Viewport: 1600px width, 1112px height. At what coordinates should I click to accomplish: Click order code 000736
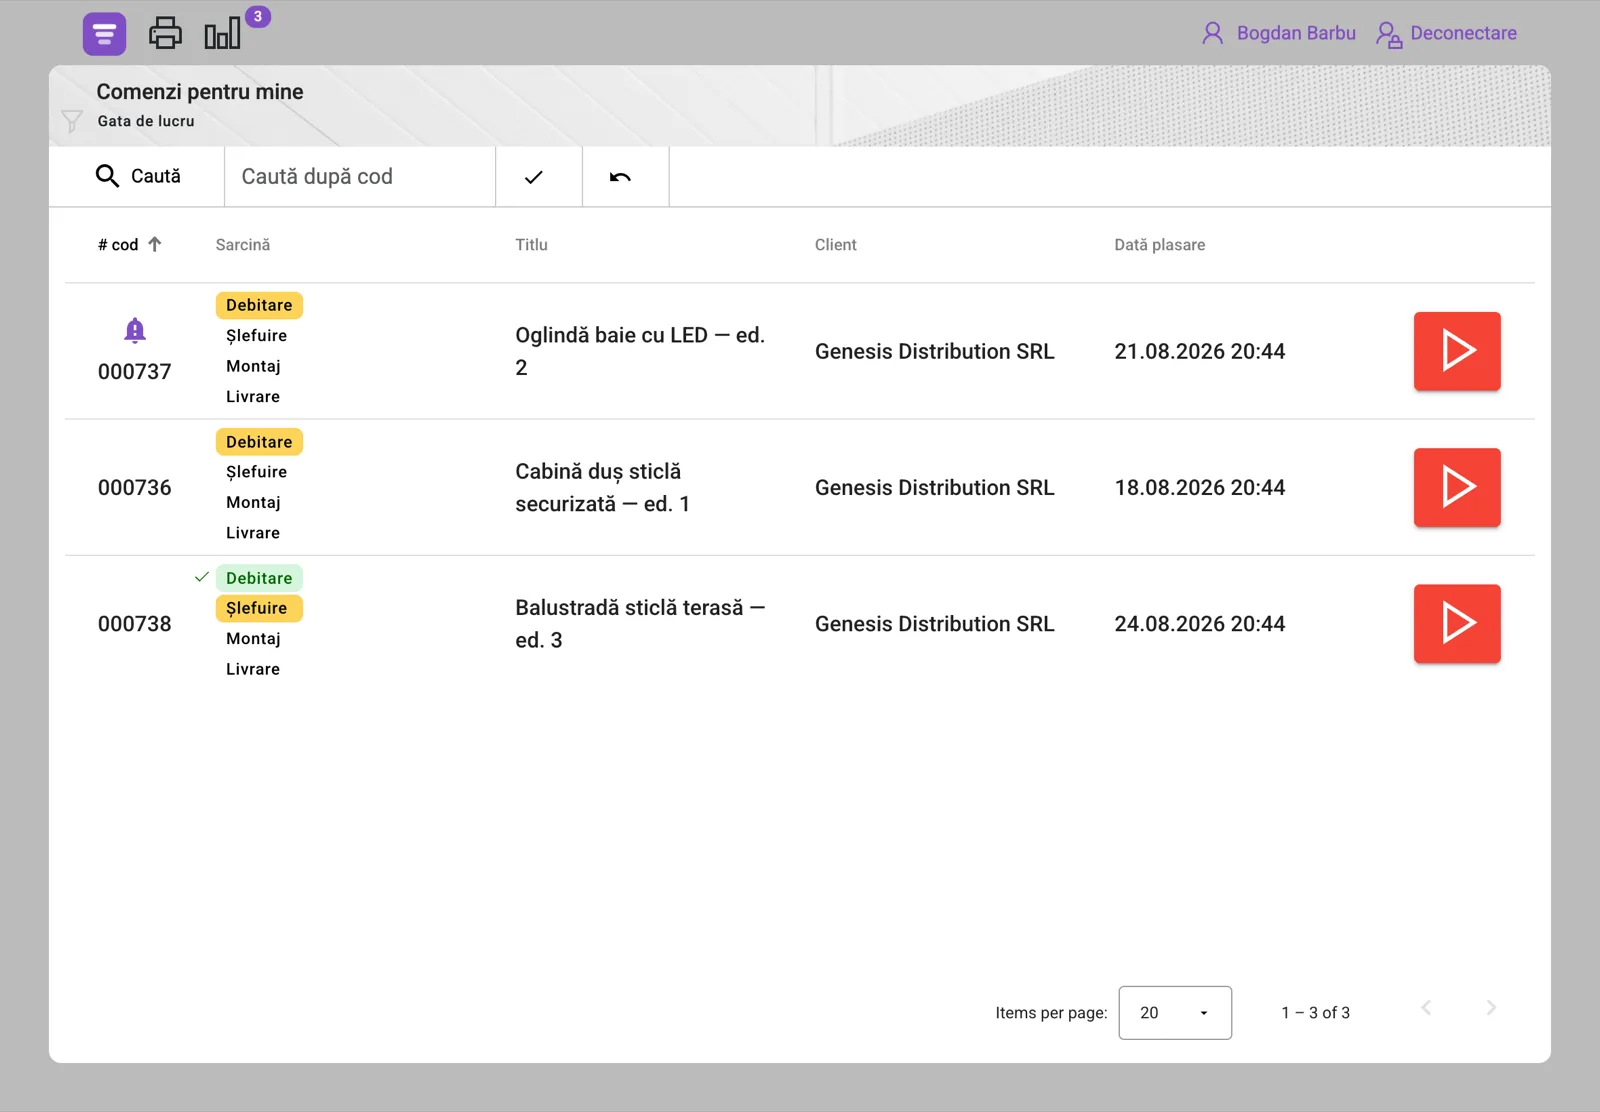tap(135, 487)
